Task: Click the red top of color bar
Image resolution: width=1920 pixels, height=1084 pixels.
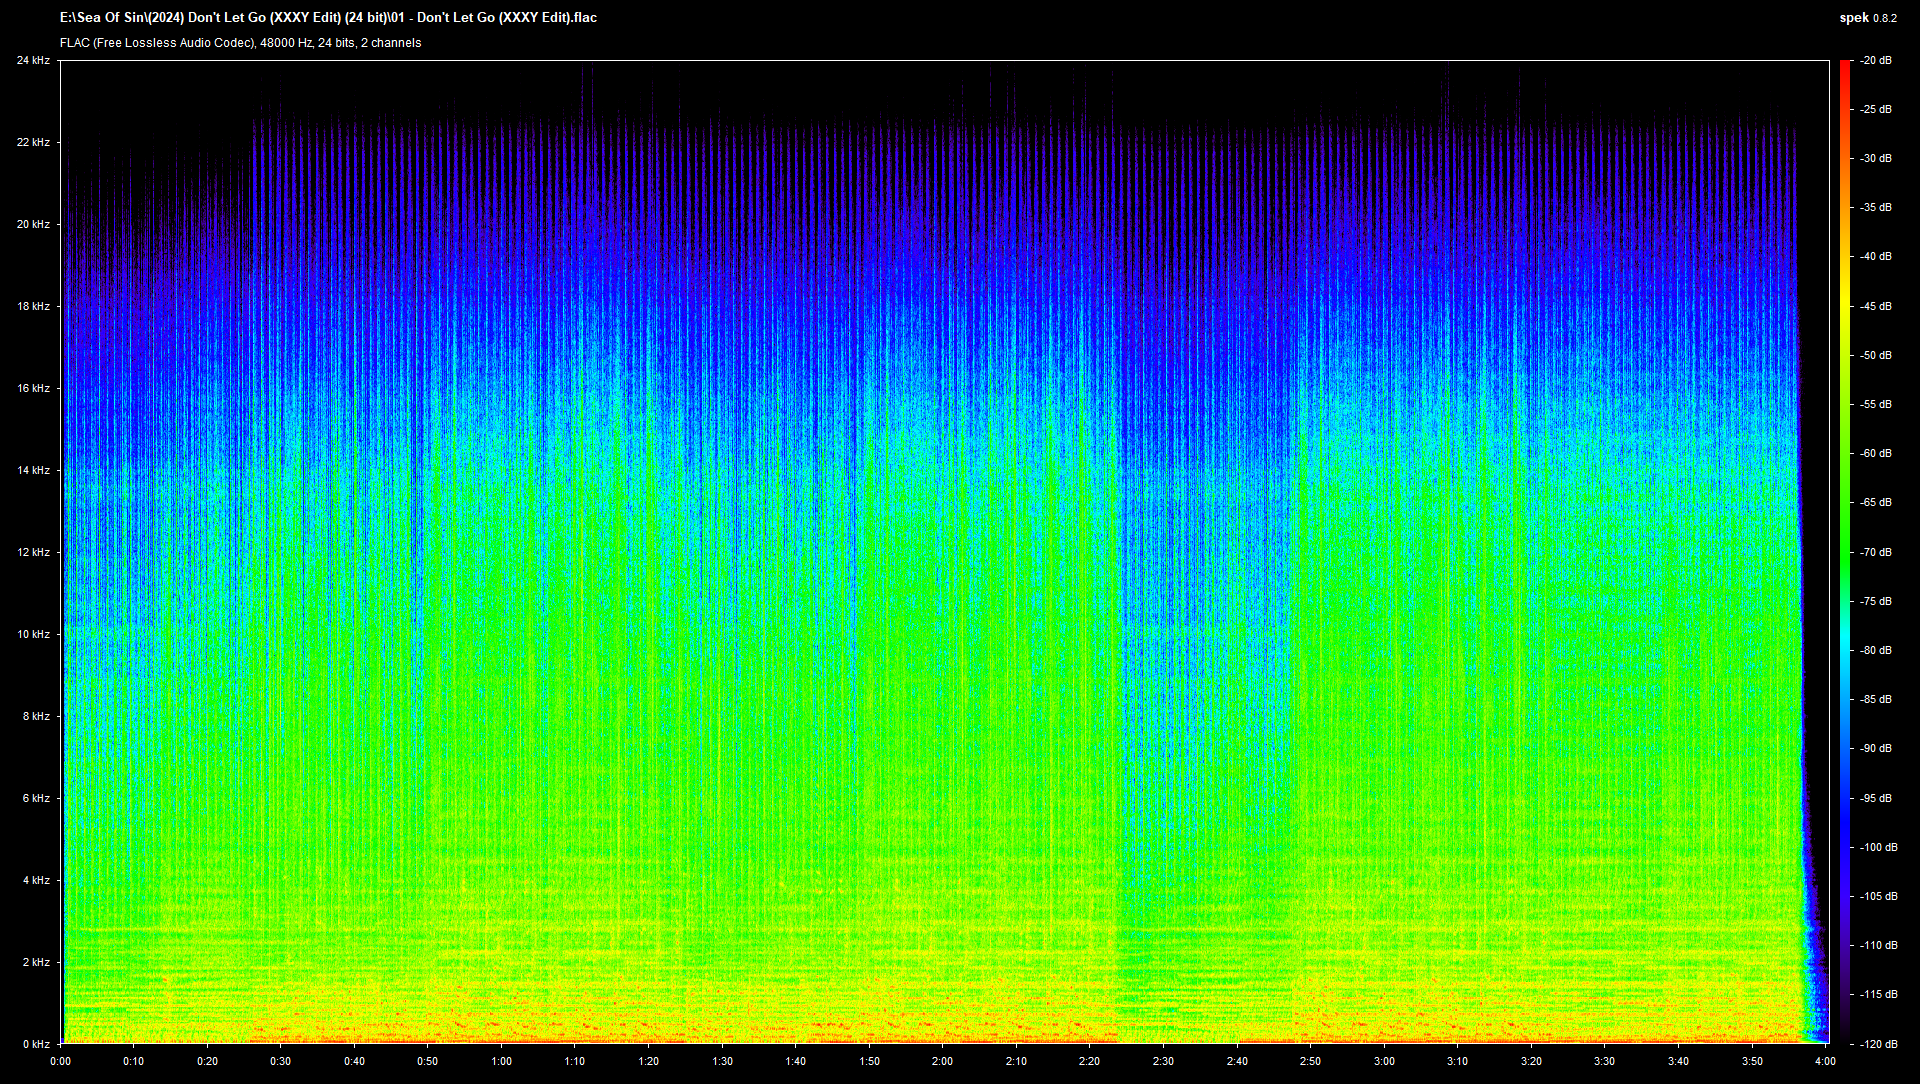Action: (x=1845, y=68)
